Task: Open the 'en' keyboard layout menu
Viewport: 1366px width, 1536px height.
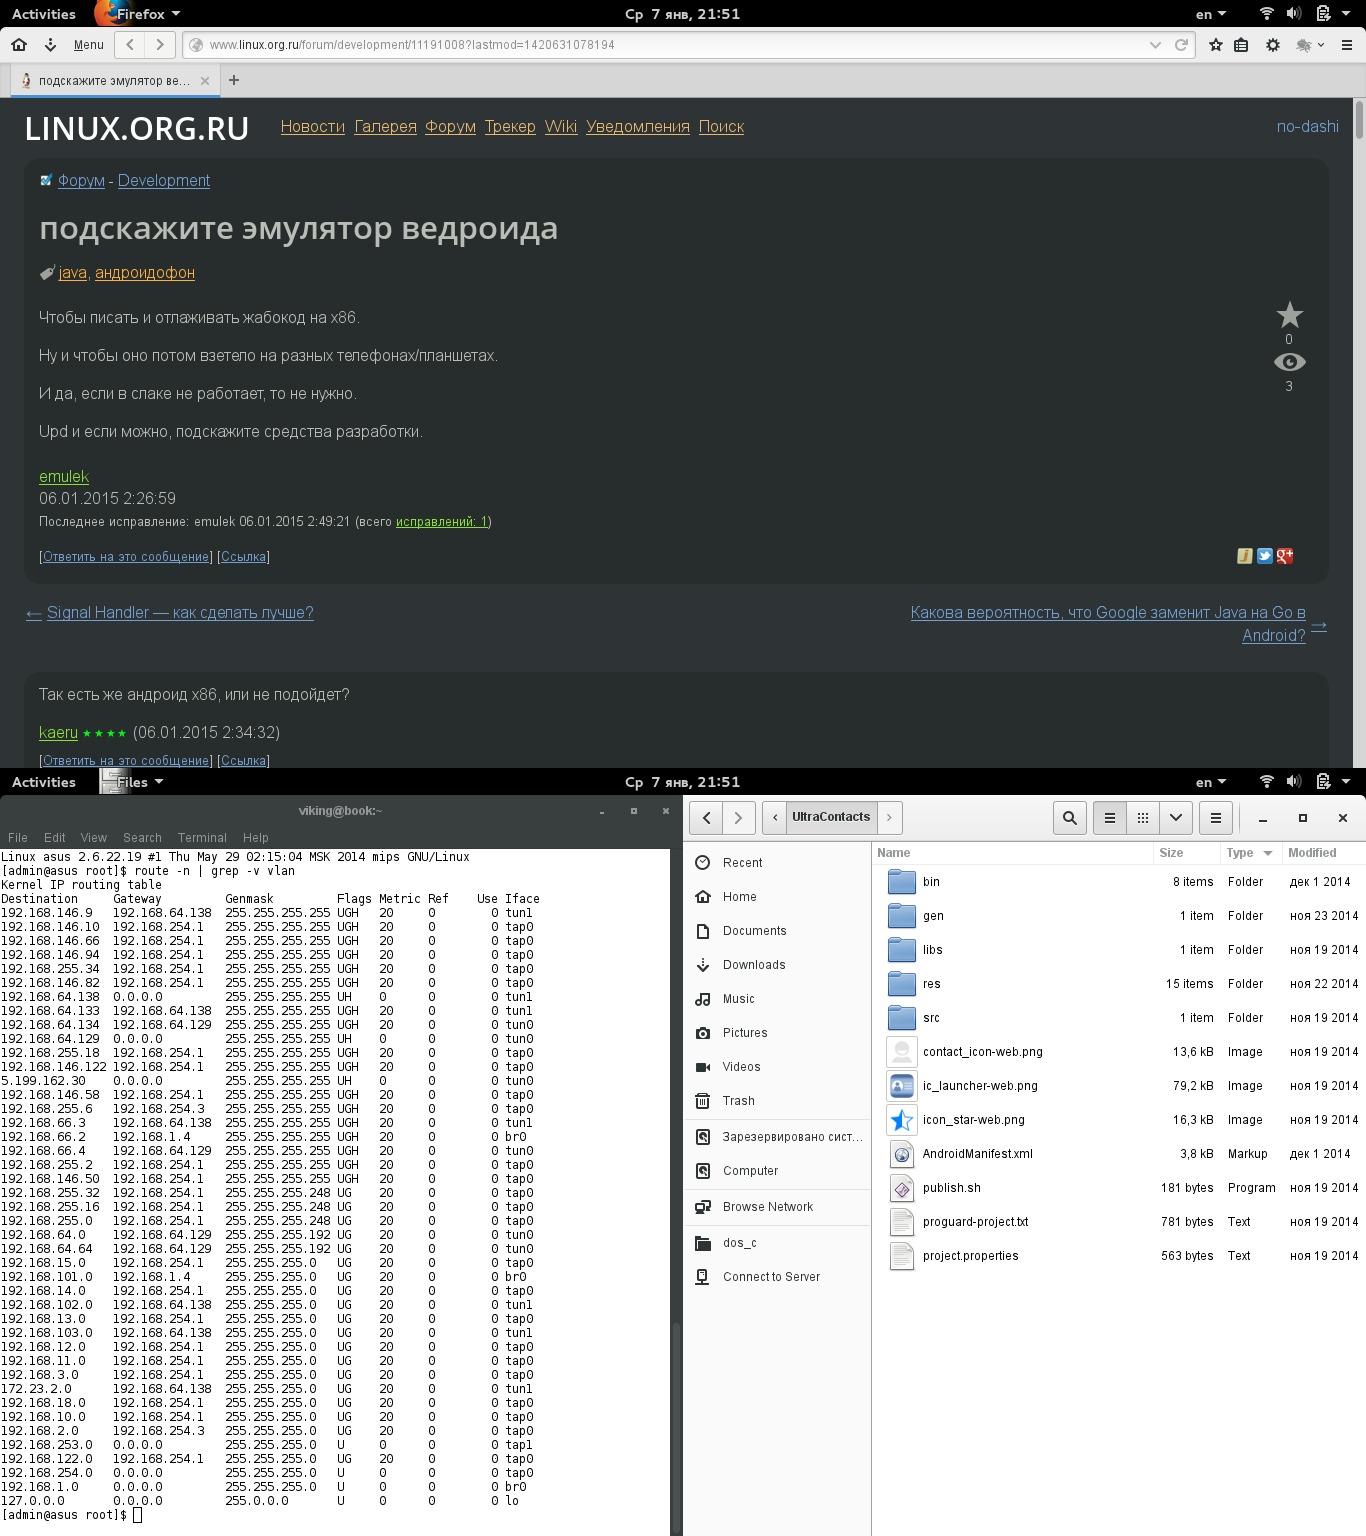Action: (1211, 14)
